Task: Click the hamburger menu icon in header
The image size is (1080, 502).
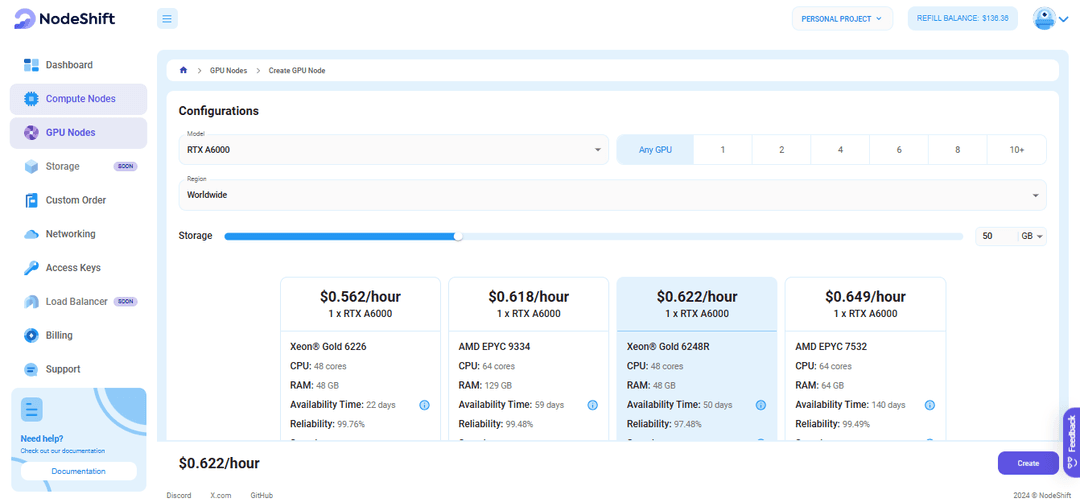Action: (167, 18)
